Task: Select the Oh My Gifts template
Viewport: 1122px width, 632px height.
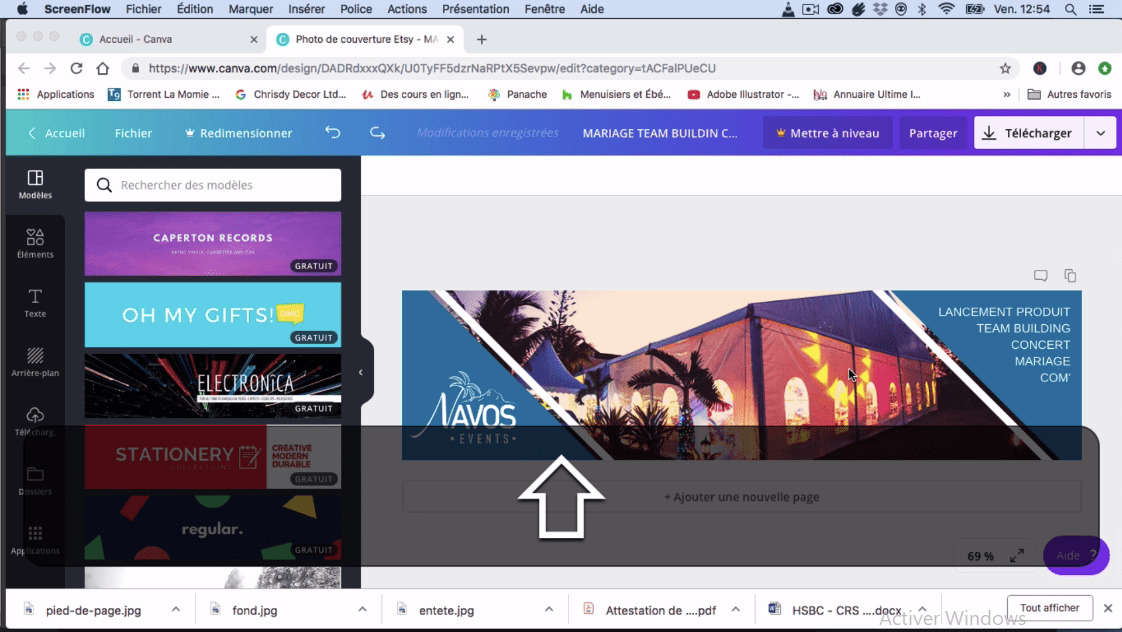Action: click(213, 315)
